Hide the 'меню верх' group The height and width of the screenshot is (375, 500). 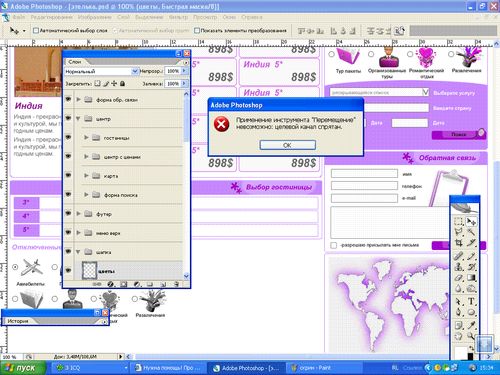click(x=68, y=232)
